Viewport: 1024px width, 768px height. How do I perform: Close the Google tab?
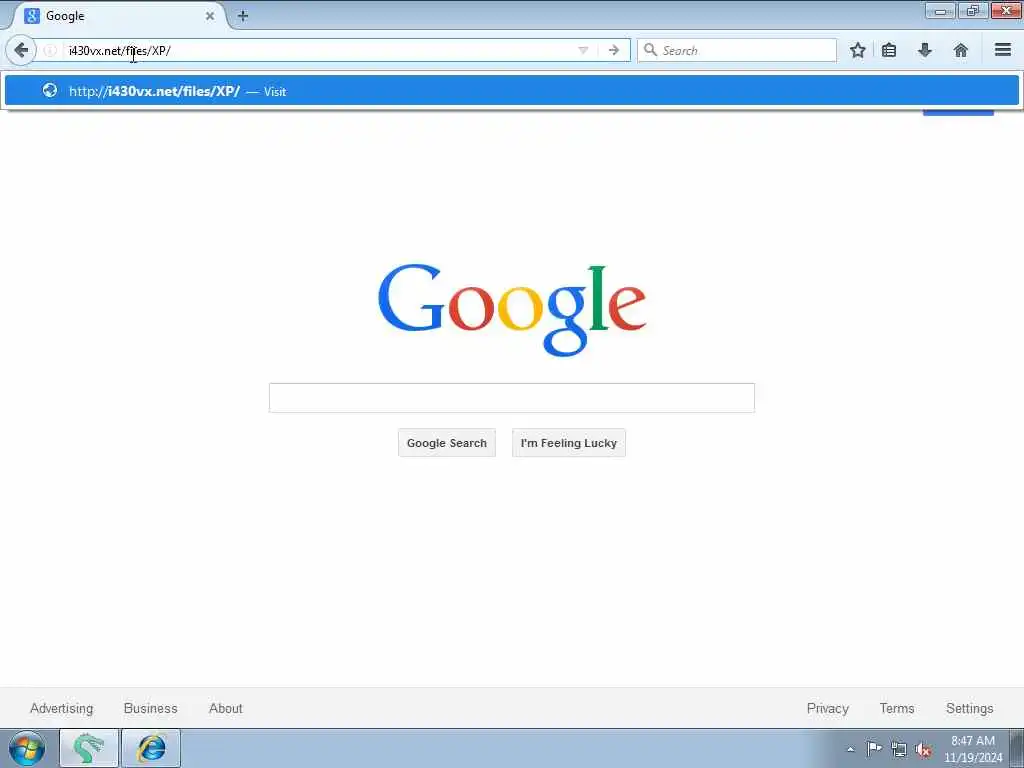[210, 16]
